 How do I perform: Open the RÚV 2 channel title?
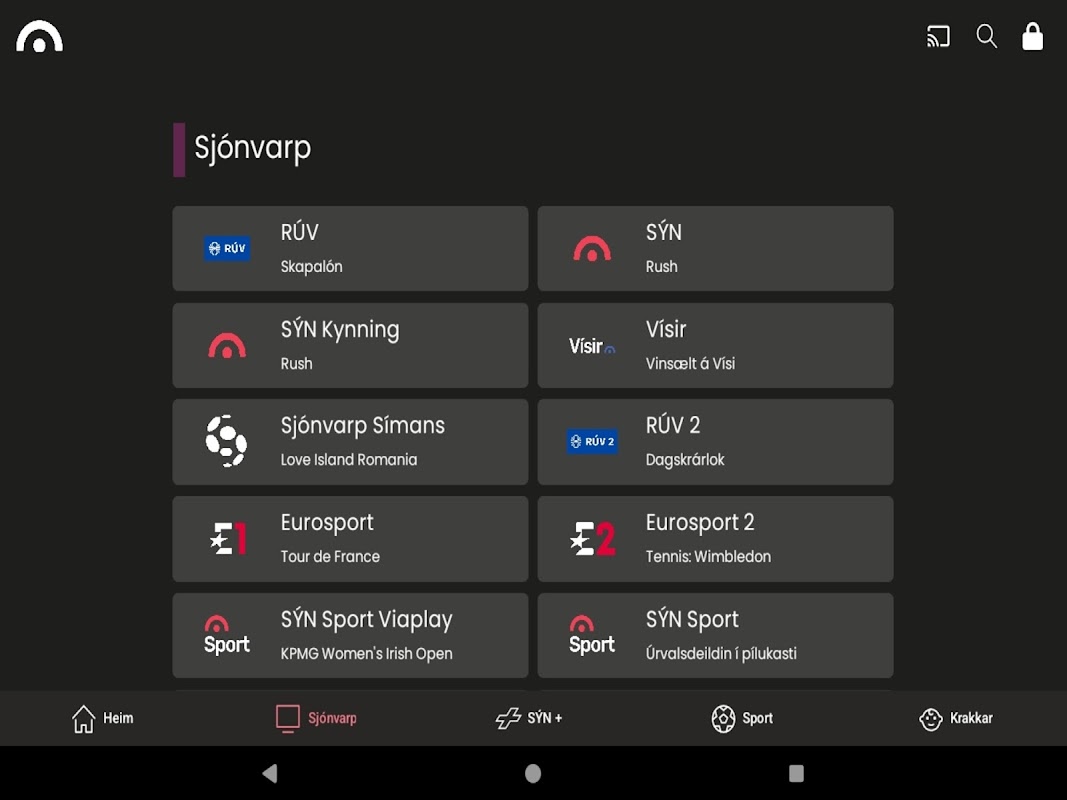coord(673,425)
